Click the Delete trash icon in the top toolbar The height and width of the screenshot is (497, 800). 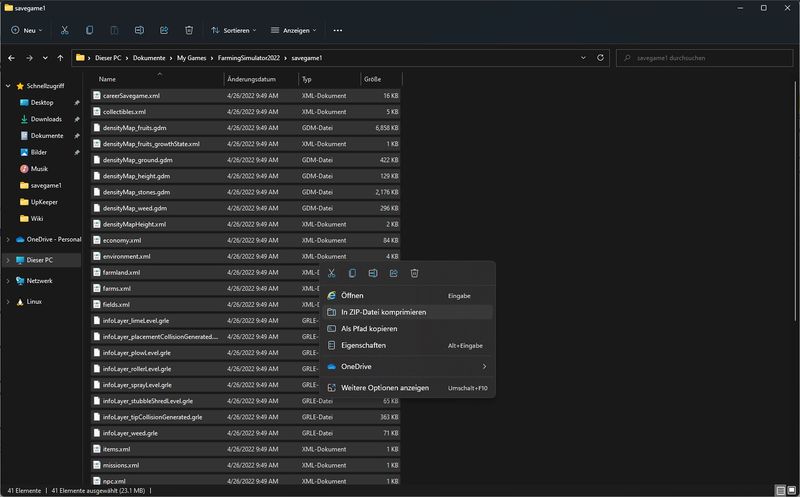coord(189,30)
